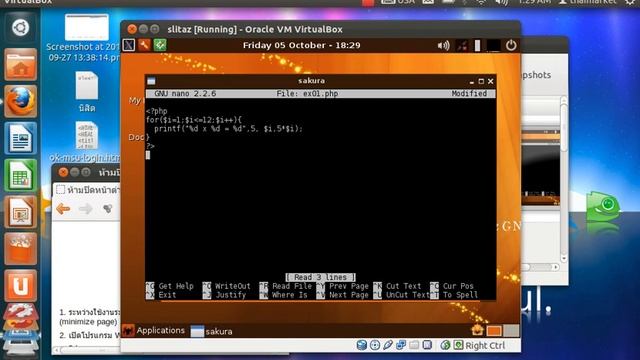Click 'Cut Text' in nano shortcut bar

(403, 286)
